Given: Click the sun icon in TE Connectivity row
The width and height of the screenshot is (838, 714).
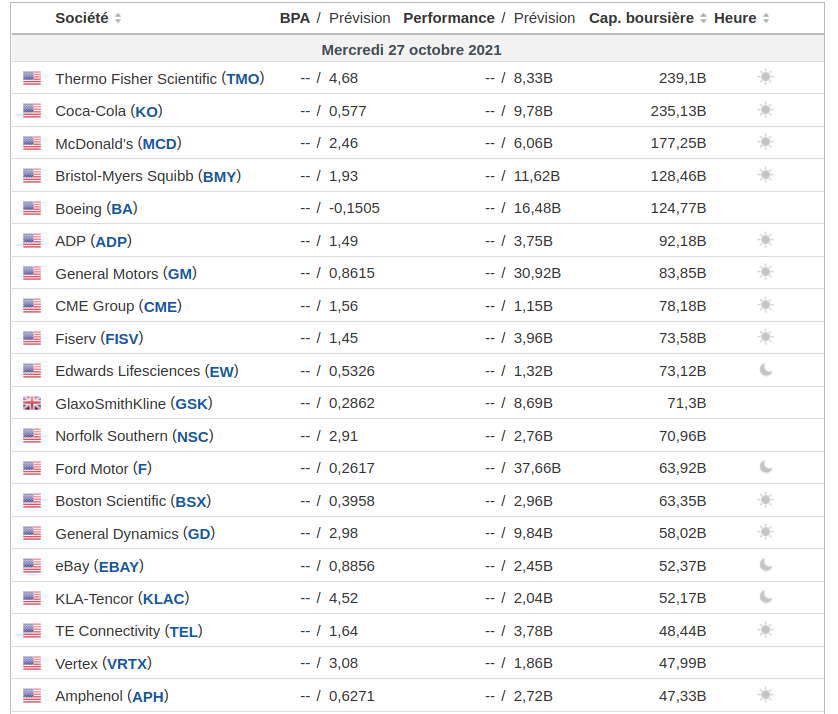Looking at the screenshot, I should tap(765, 630).
